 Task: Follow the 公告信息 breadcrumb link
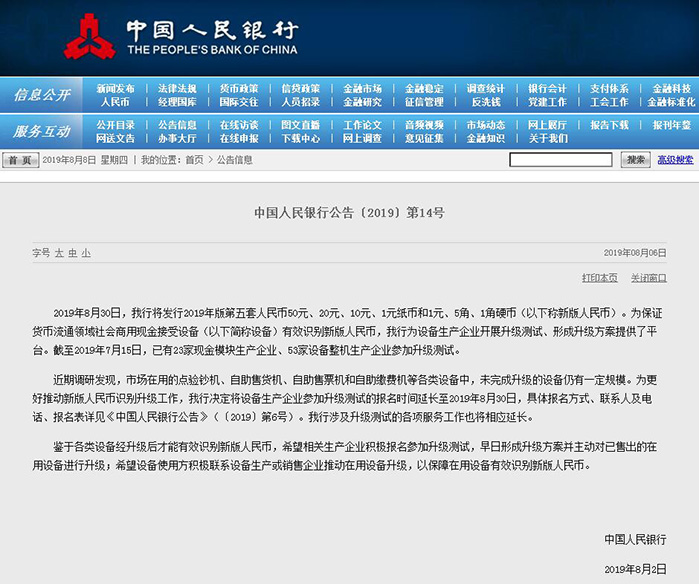(x=234, y=160)
